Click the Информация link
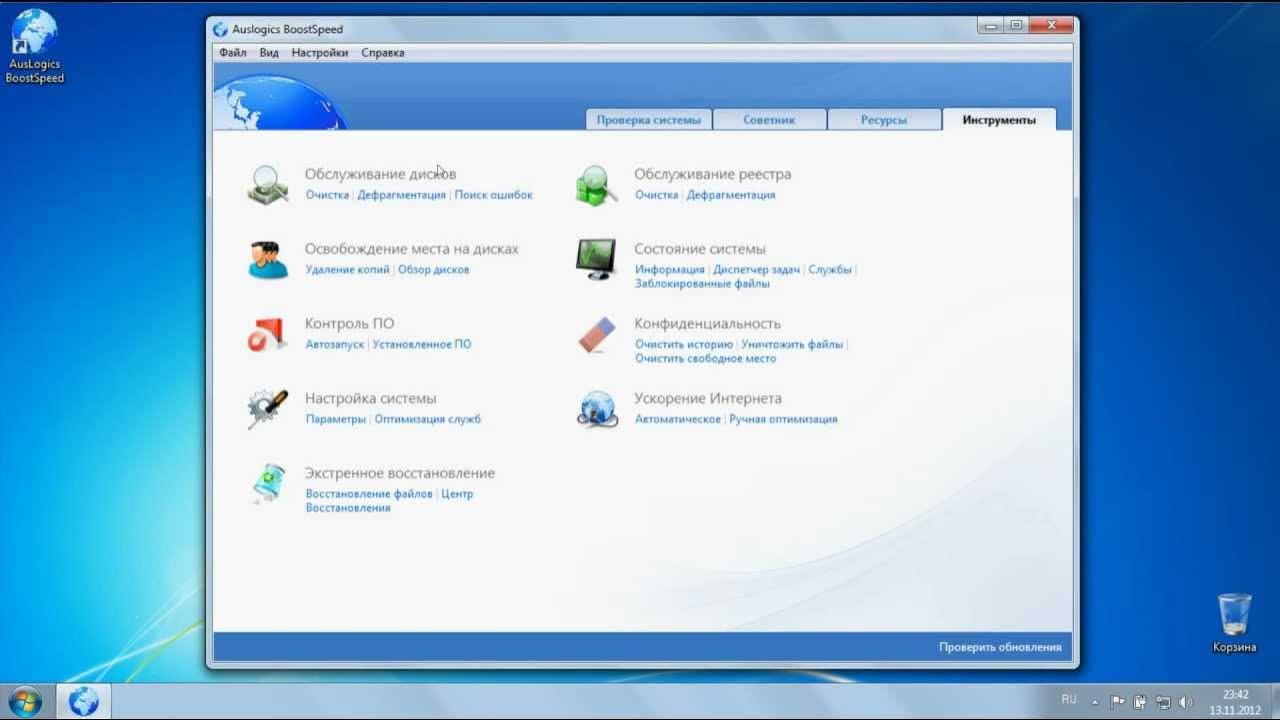 point(670,270)
